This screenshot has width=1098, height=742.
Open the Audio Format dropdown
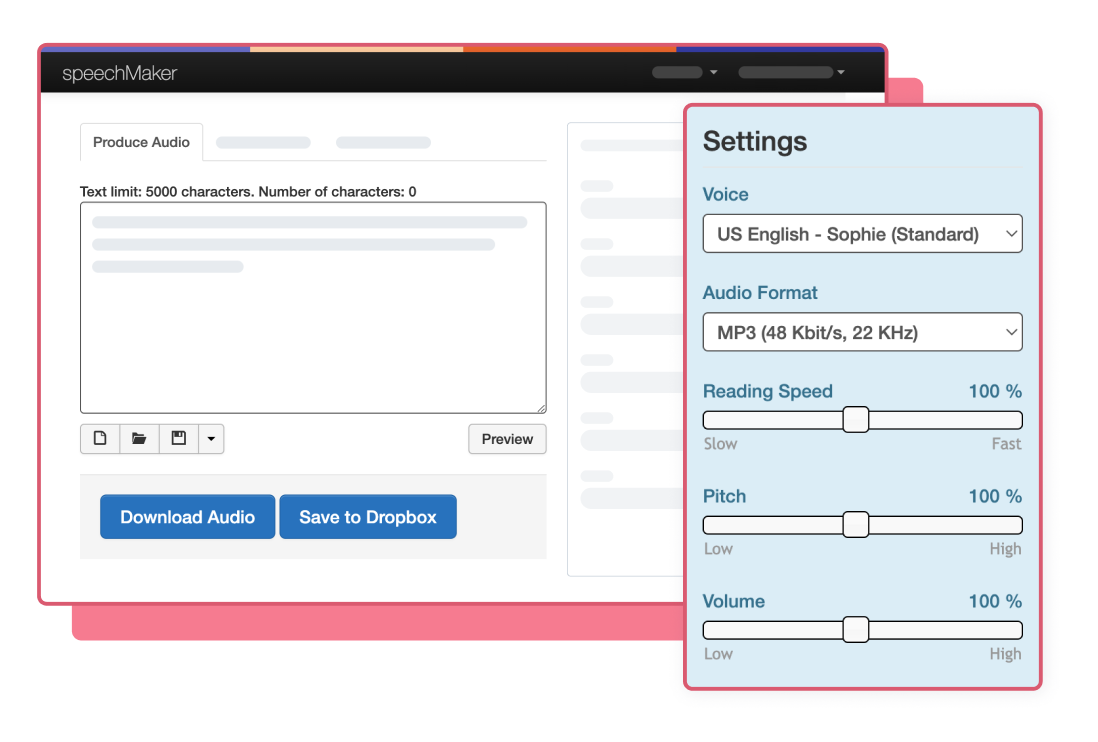(862, 332)
